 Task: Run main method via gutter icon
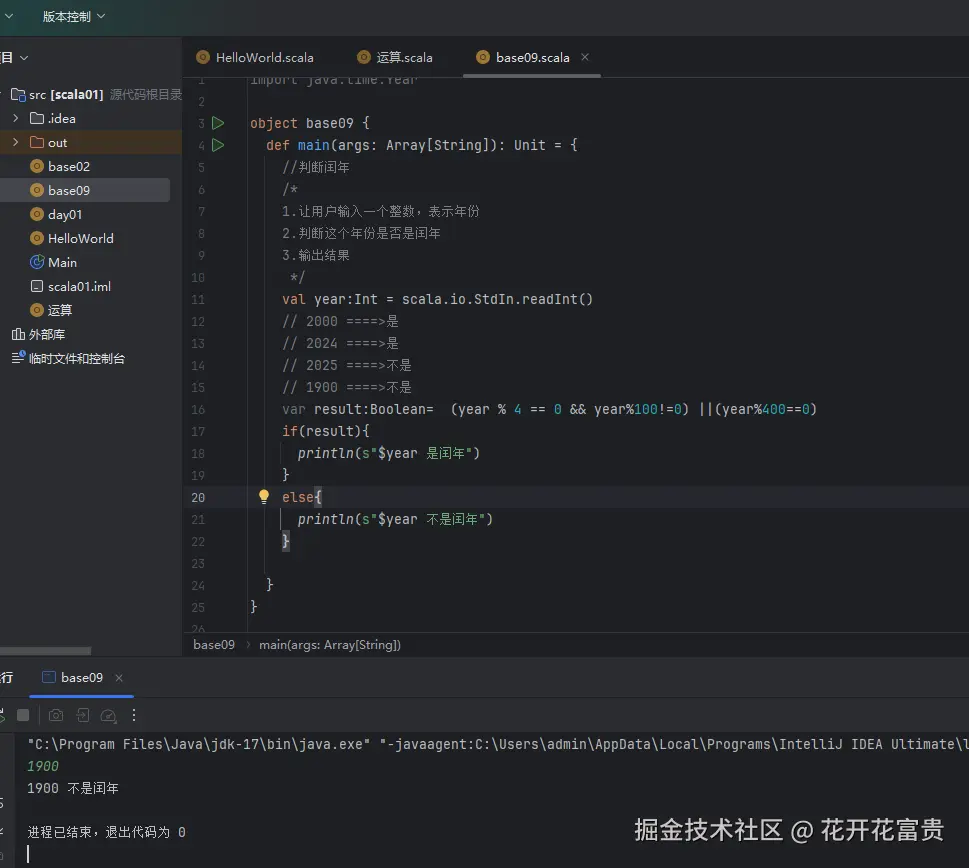(218, 145)
